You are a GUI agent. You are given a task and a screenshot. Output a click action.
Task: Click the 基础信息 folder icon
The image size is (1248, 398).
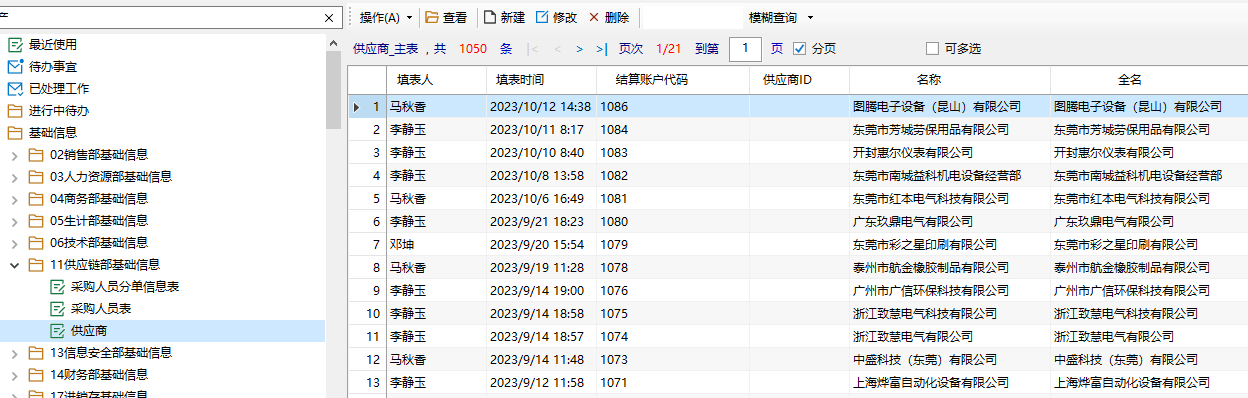pyautogui.click(x=15, y=133)
